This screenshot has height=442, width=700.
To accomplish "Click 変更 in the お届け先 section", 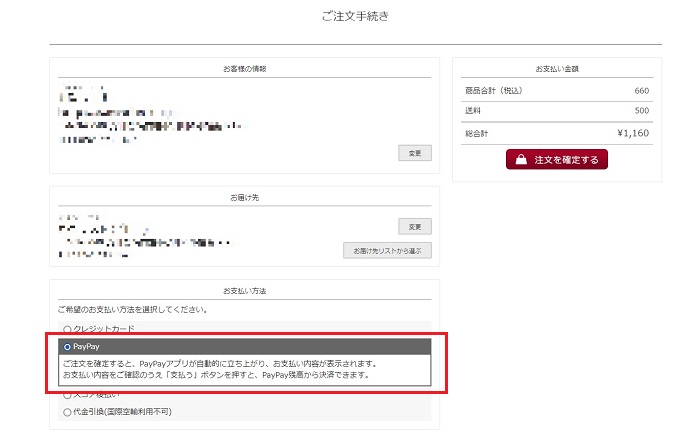I will click(x=415, y=226).
